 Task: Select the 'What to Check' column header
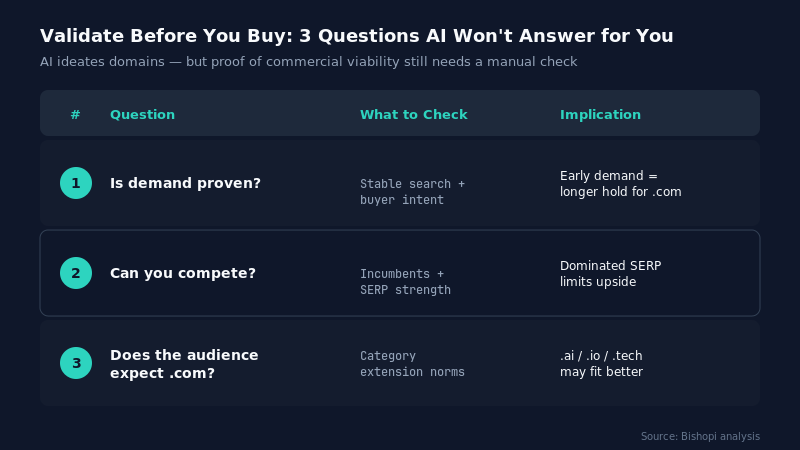coord(414,114)
